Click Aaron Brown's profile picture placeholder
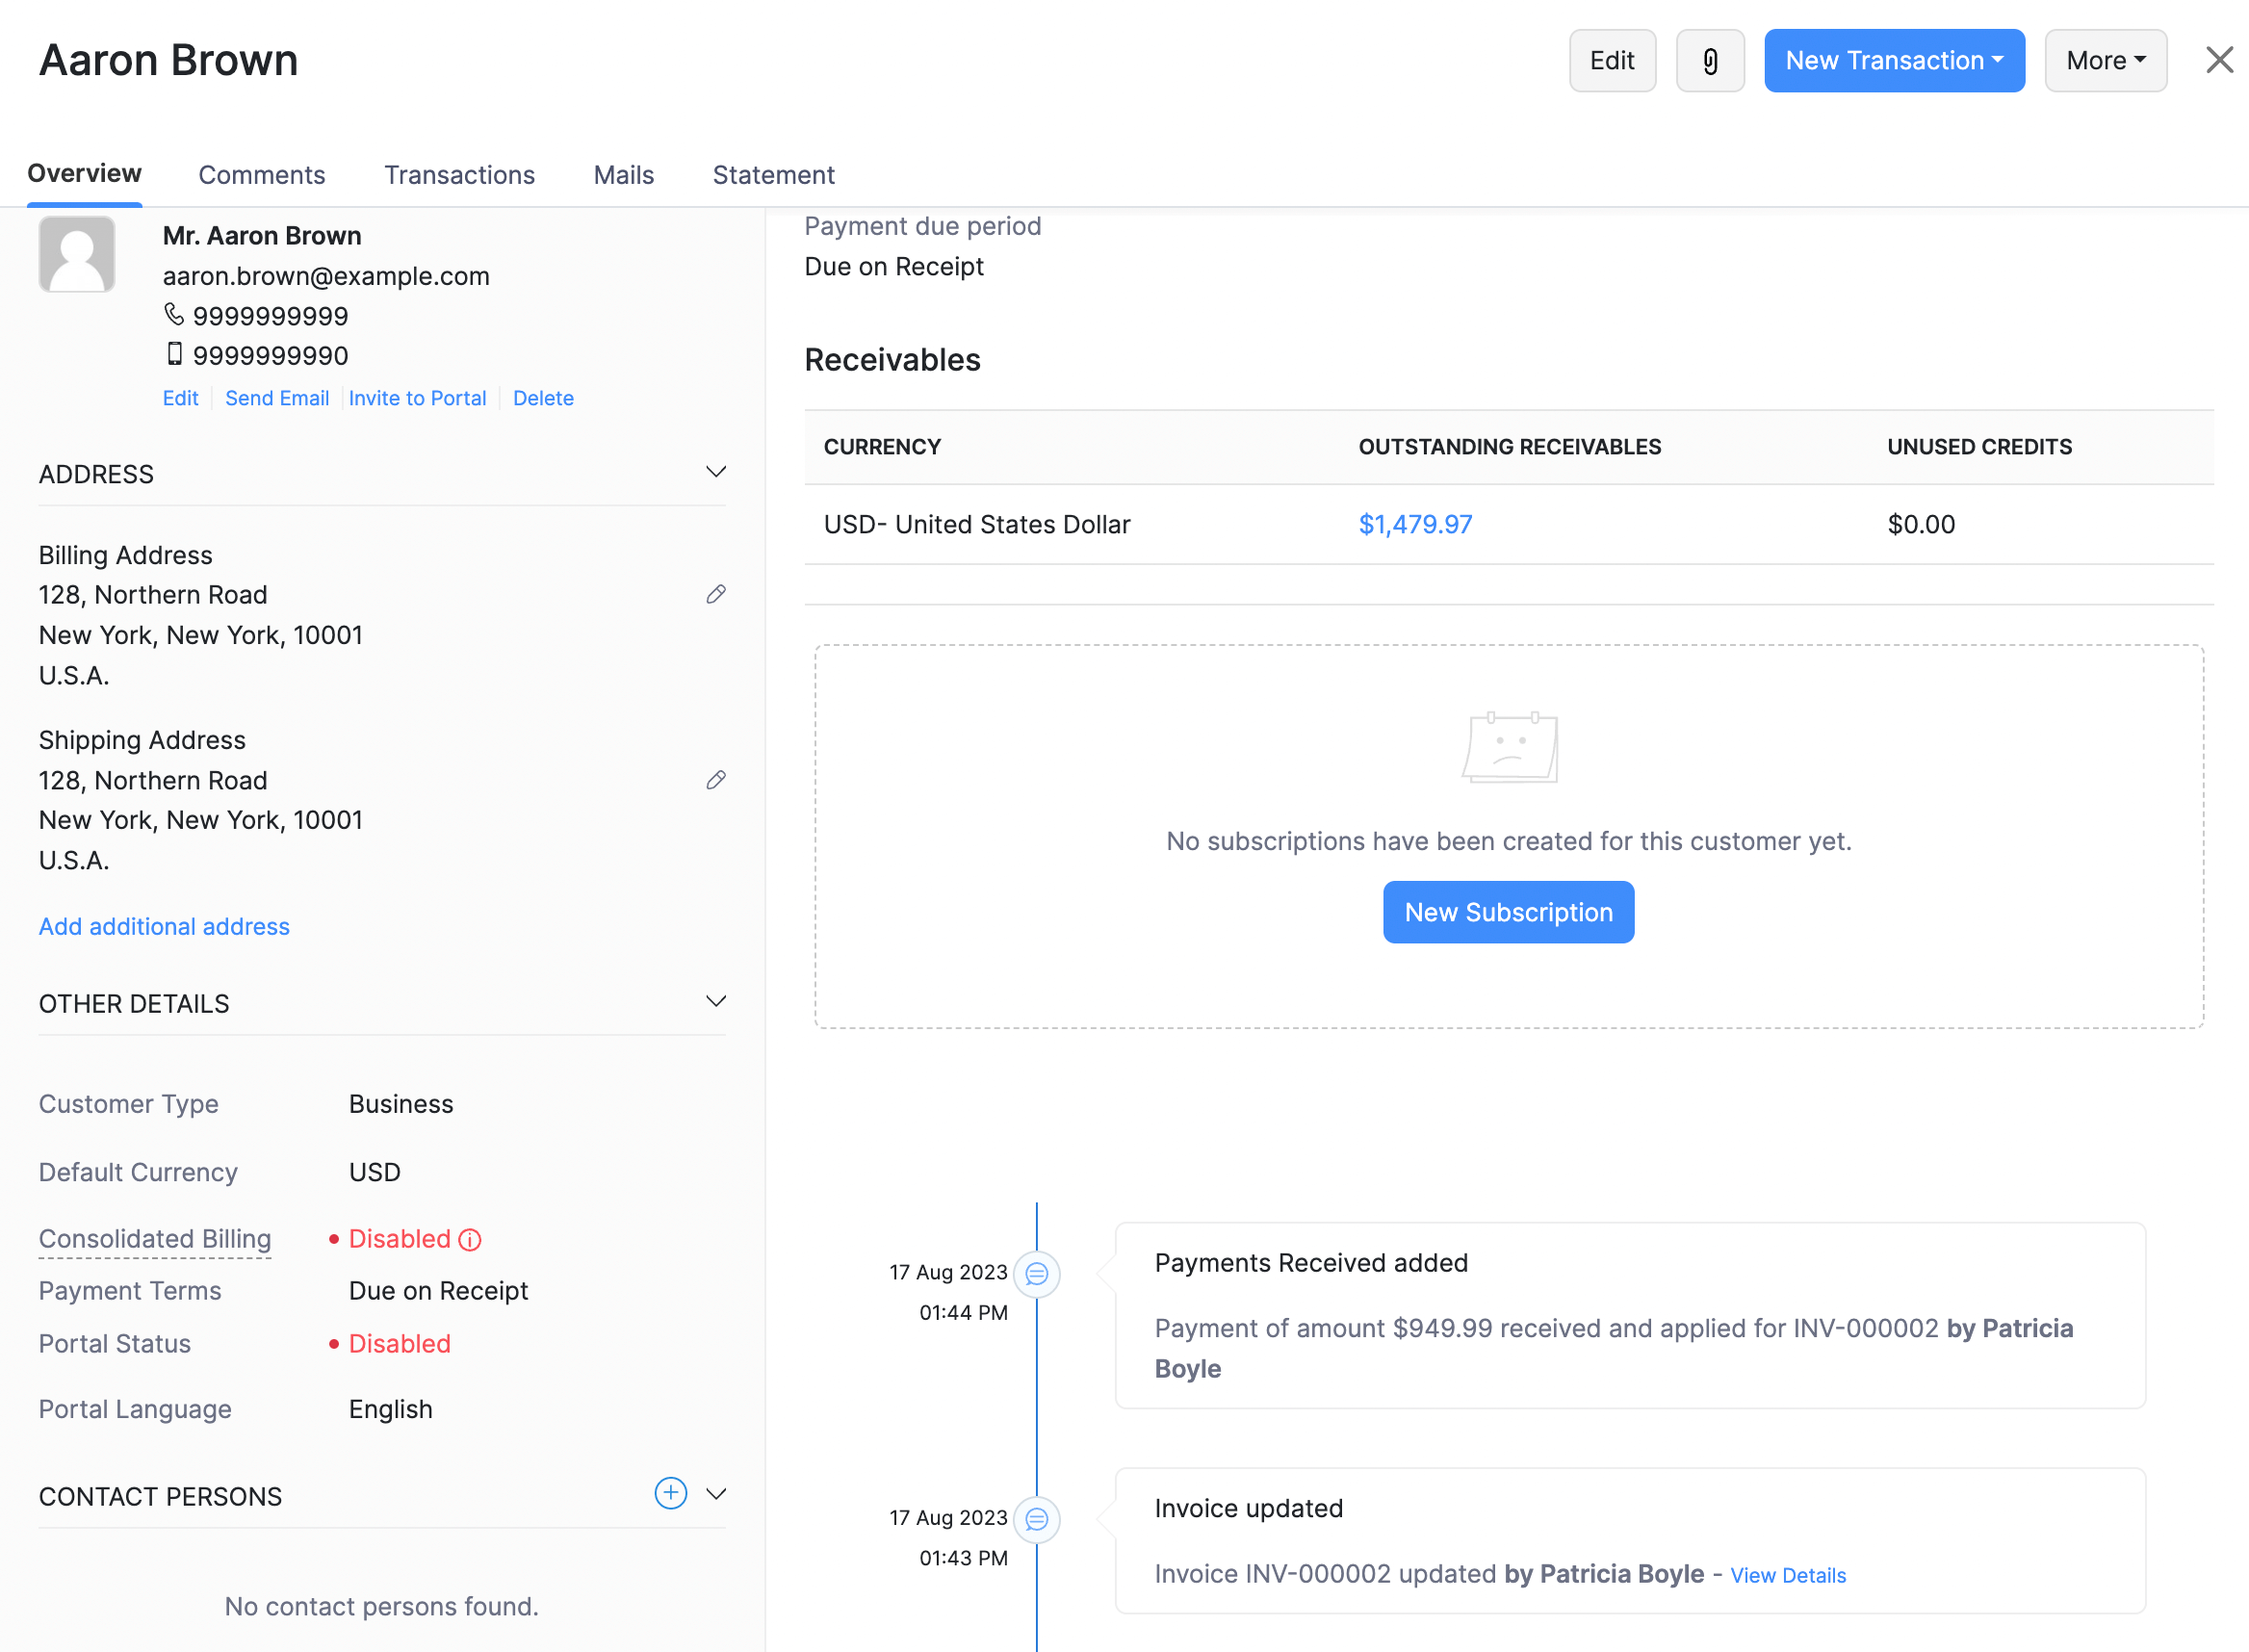2249x1652 pixels. click(x=77, y=254)
